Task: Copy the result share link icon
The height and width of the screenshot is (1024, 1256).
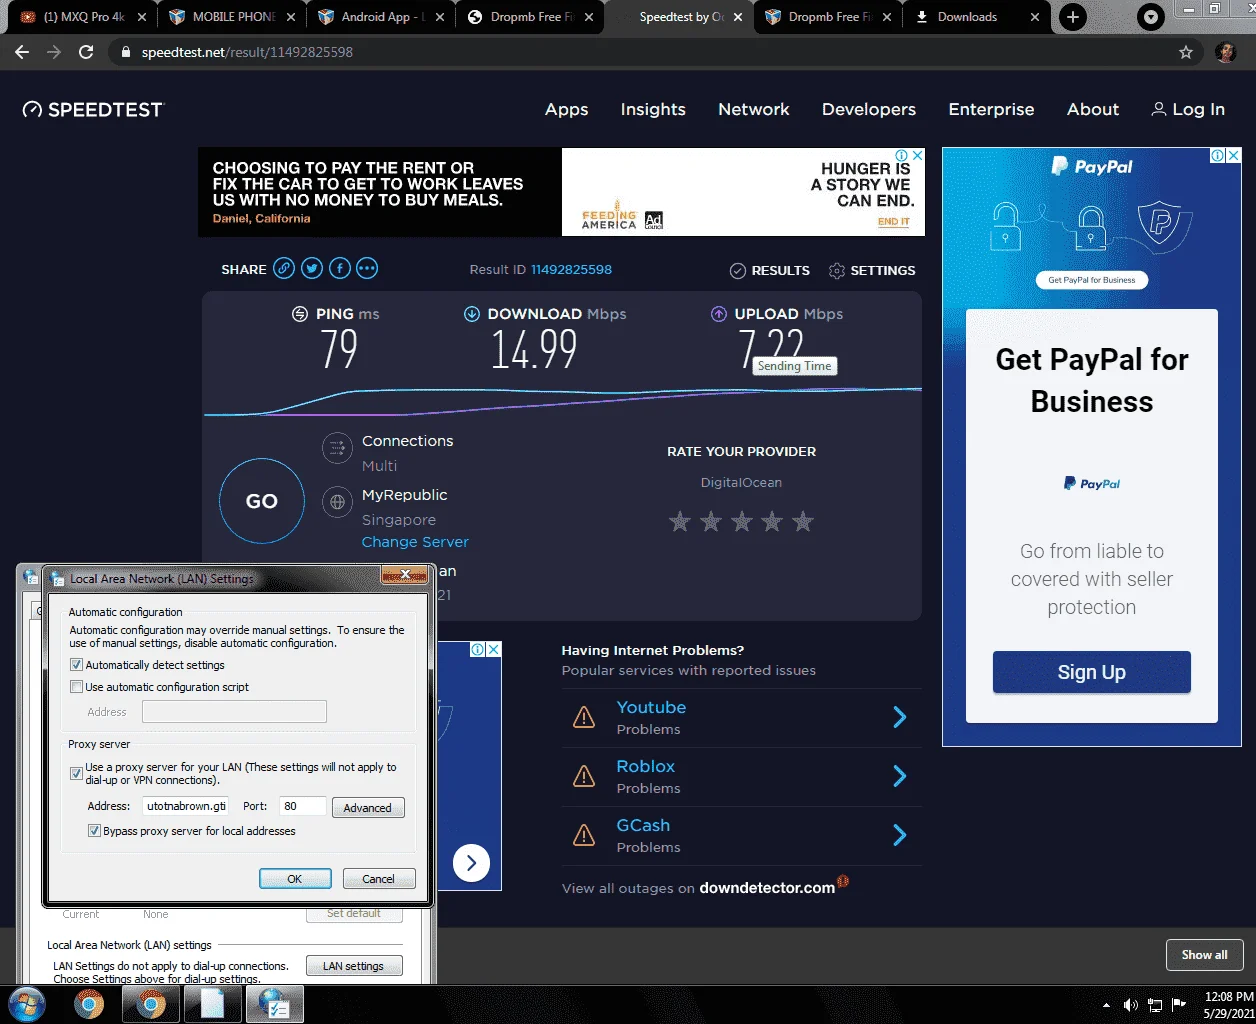Action: click(285, 268)
